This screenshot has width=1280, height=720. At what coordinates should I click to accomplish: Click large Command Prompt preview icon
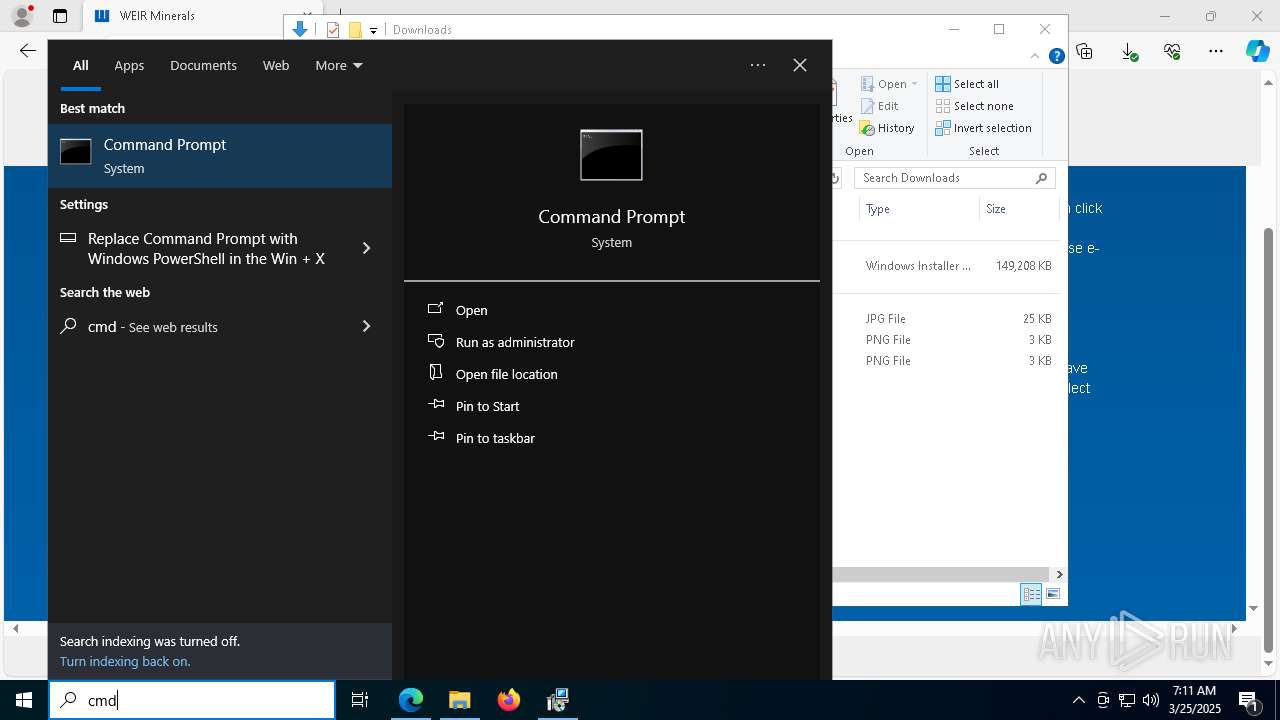tap(611, 155)
